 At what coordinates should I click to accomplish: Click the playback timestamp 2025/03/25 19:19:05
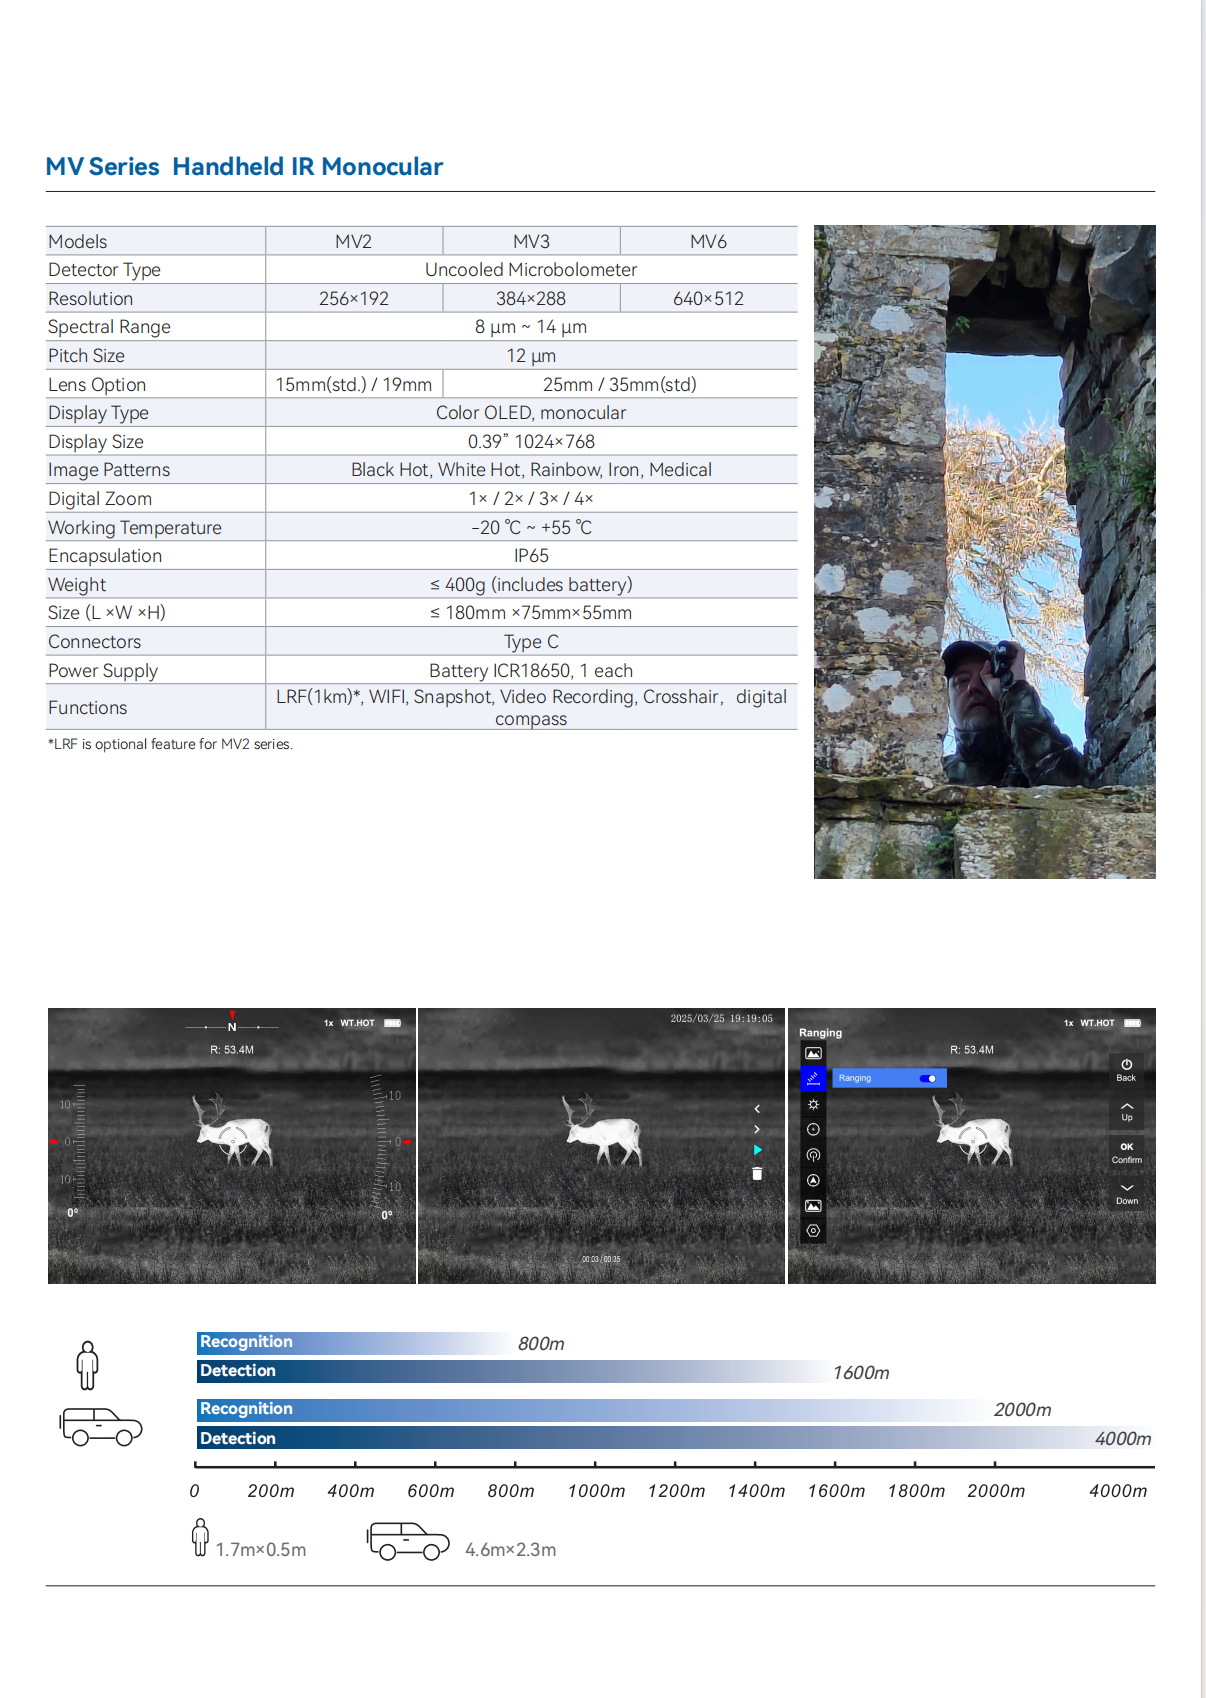(x=721, y=1018)
